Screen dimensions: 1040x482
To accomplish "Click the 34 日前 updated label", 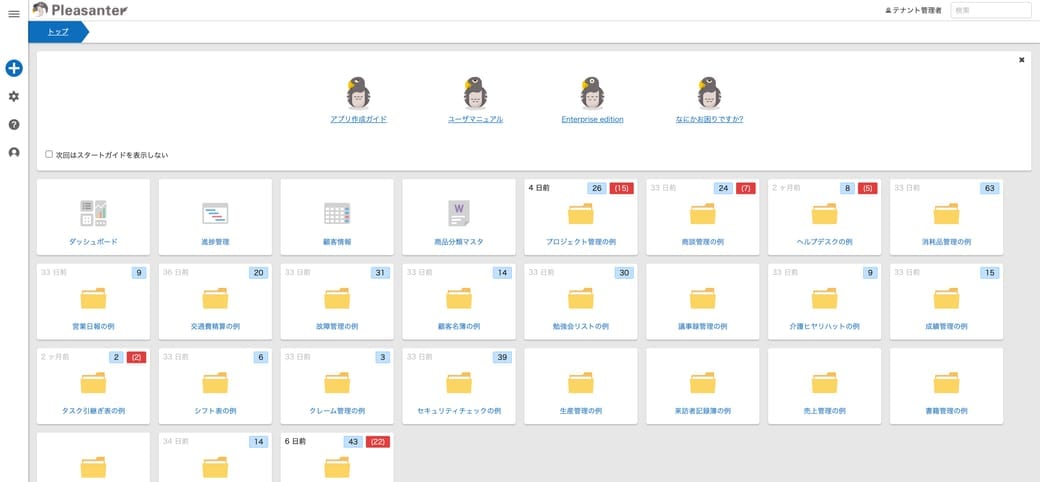I will point(175,442).
